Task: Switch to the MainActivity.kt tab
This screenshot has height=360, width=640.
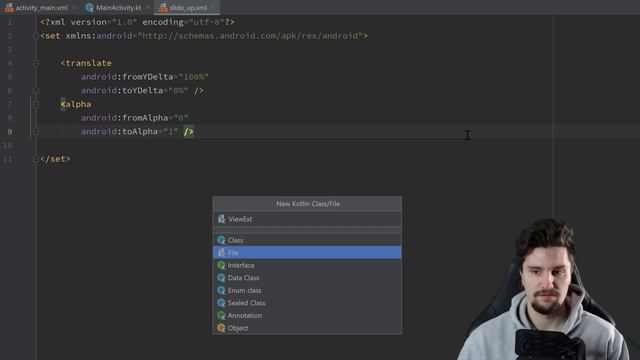Action: tap(118, 7)
